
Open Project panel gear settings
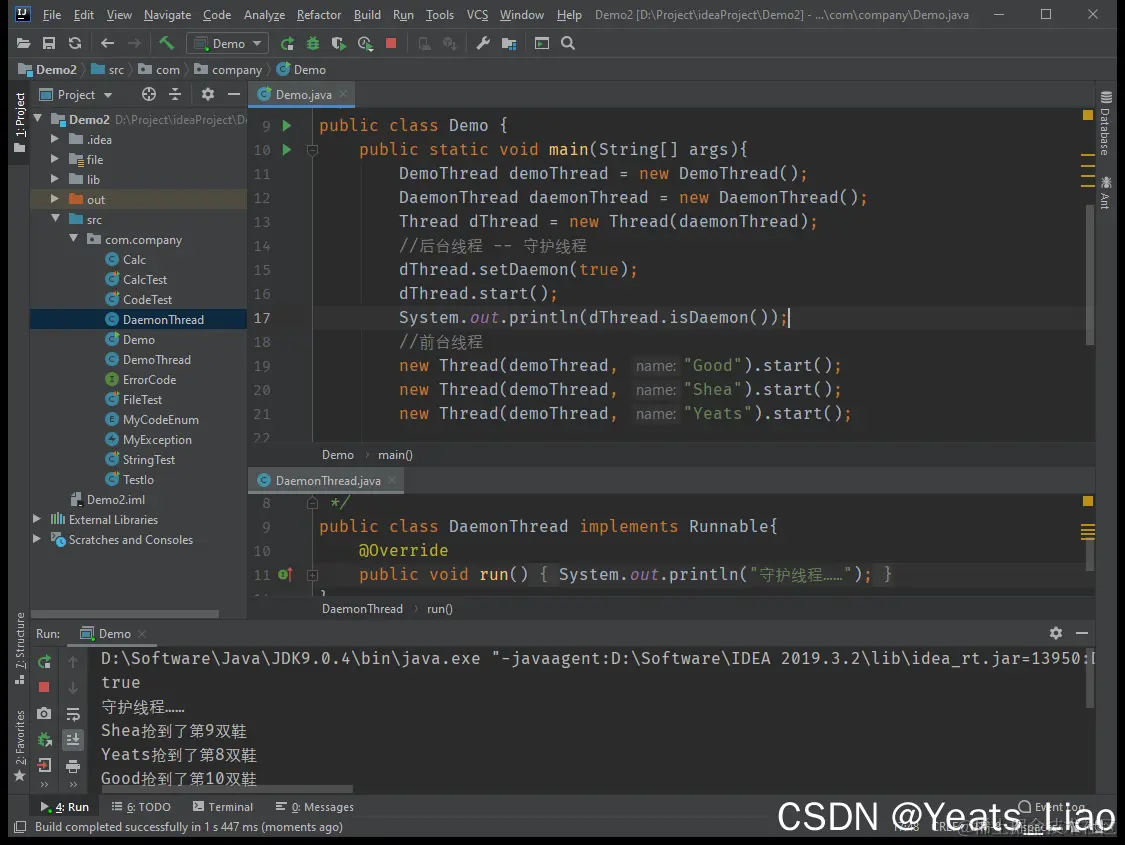pos(208,94)
